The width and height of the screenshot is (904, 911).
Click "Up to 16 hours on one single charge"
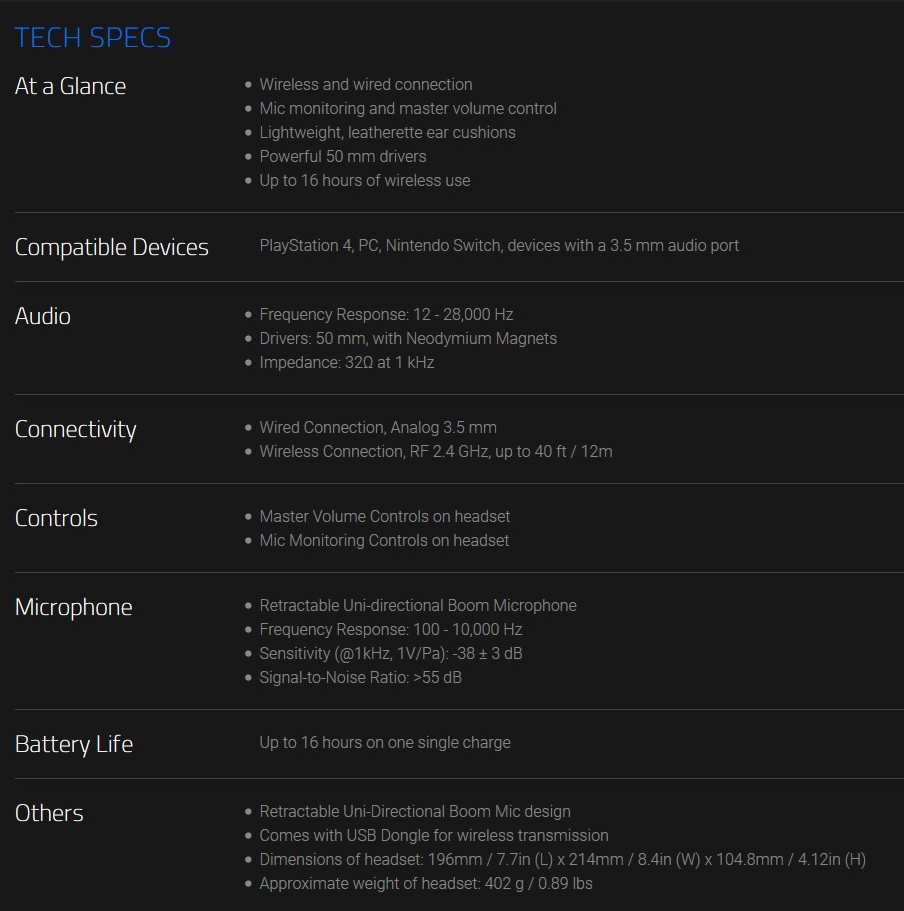point(384,743)
